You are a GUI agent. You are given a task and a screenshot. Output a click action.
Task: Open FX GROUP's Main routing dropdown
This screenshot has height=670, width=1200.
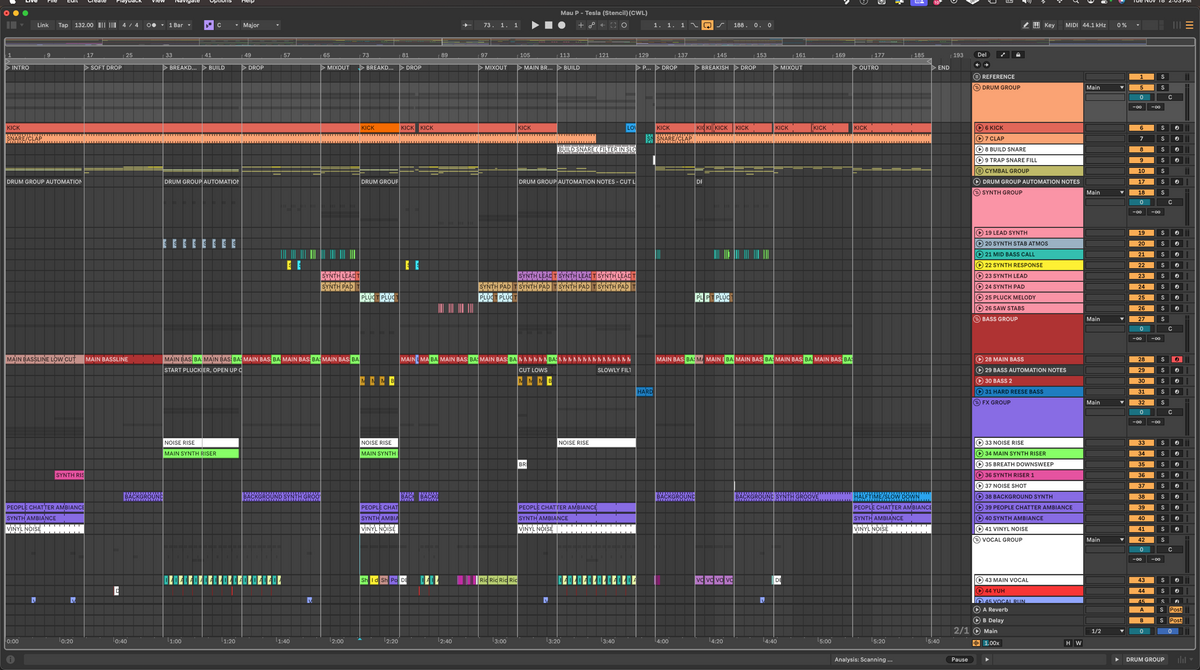tap(1105, 403)
